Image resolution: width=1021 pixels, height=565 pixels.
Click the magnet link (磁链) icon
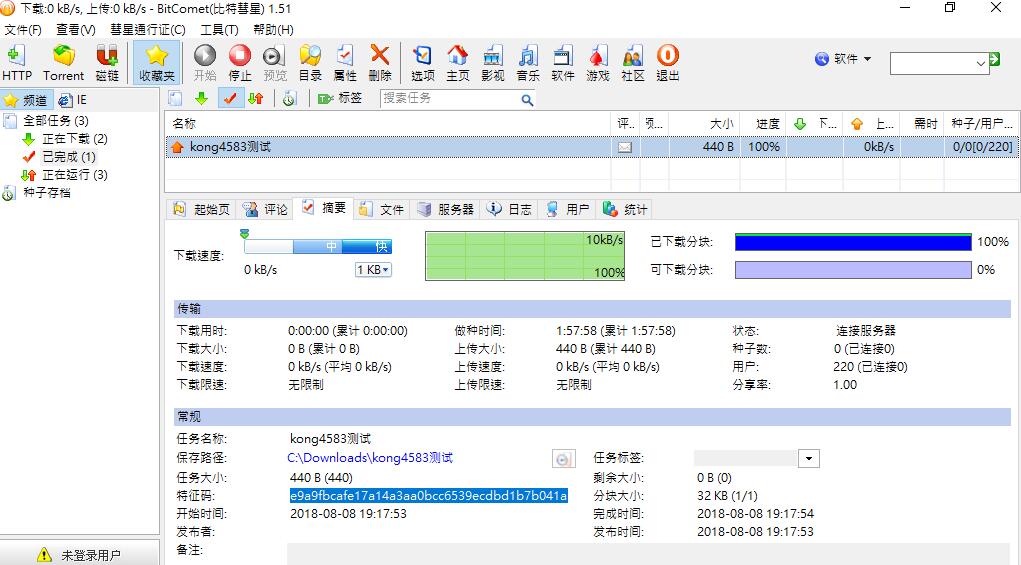tap(107, 63)
